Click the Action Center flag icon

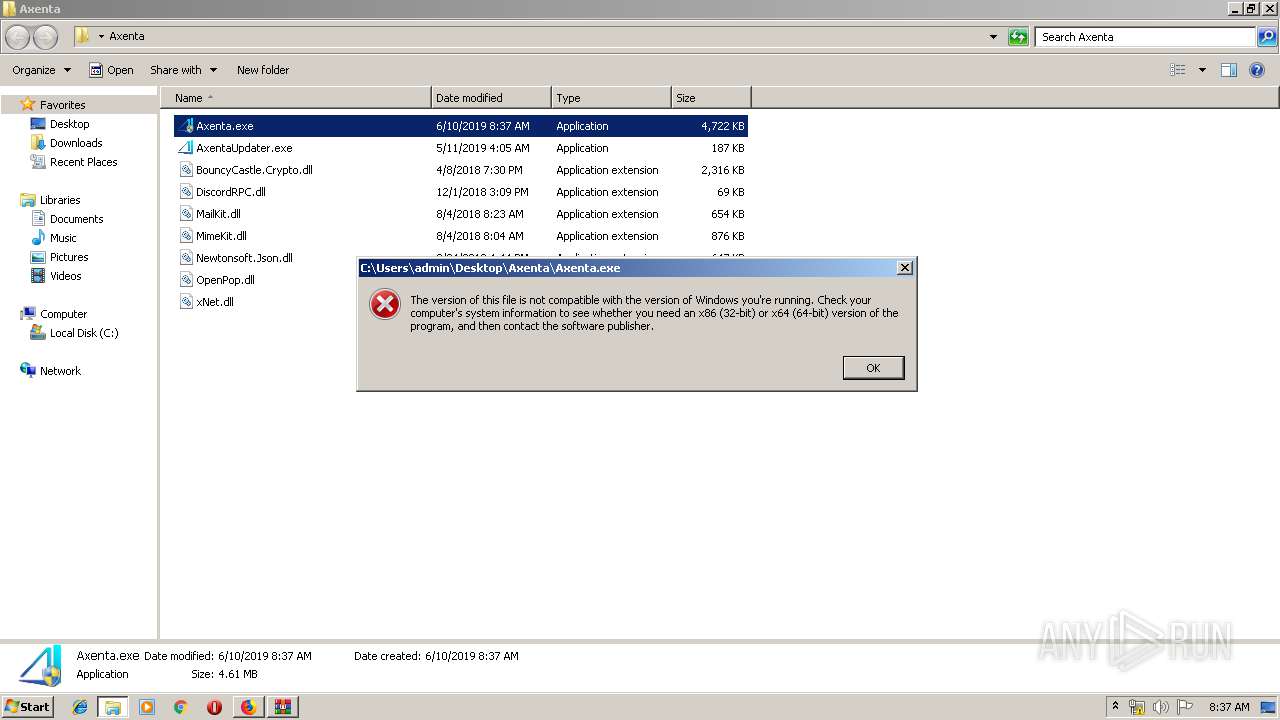pyautogui.click(x=1185, y=707)
